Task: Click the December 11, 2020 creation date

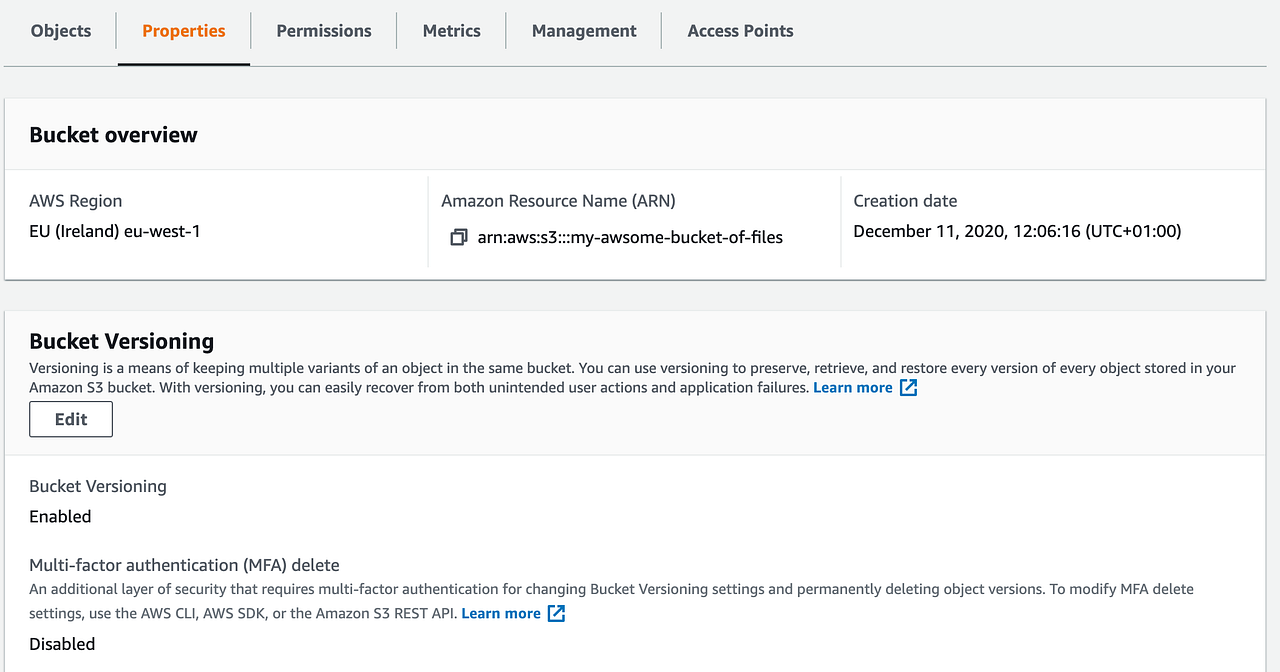Action: (1017, 231)
